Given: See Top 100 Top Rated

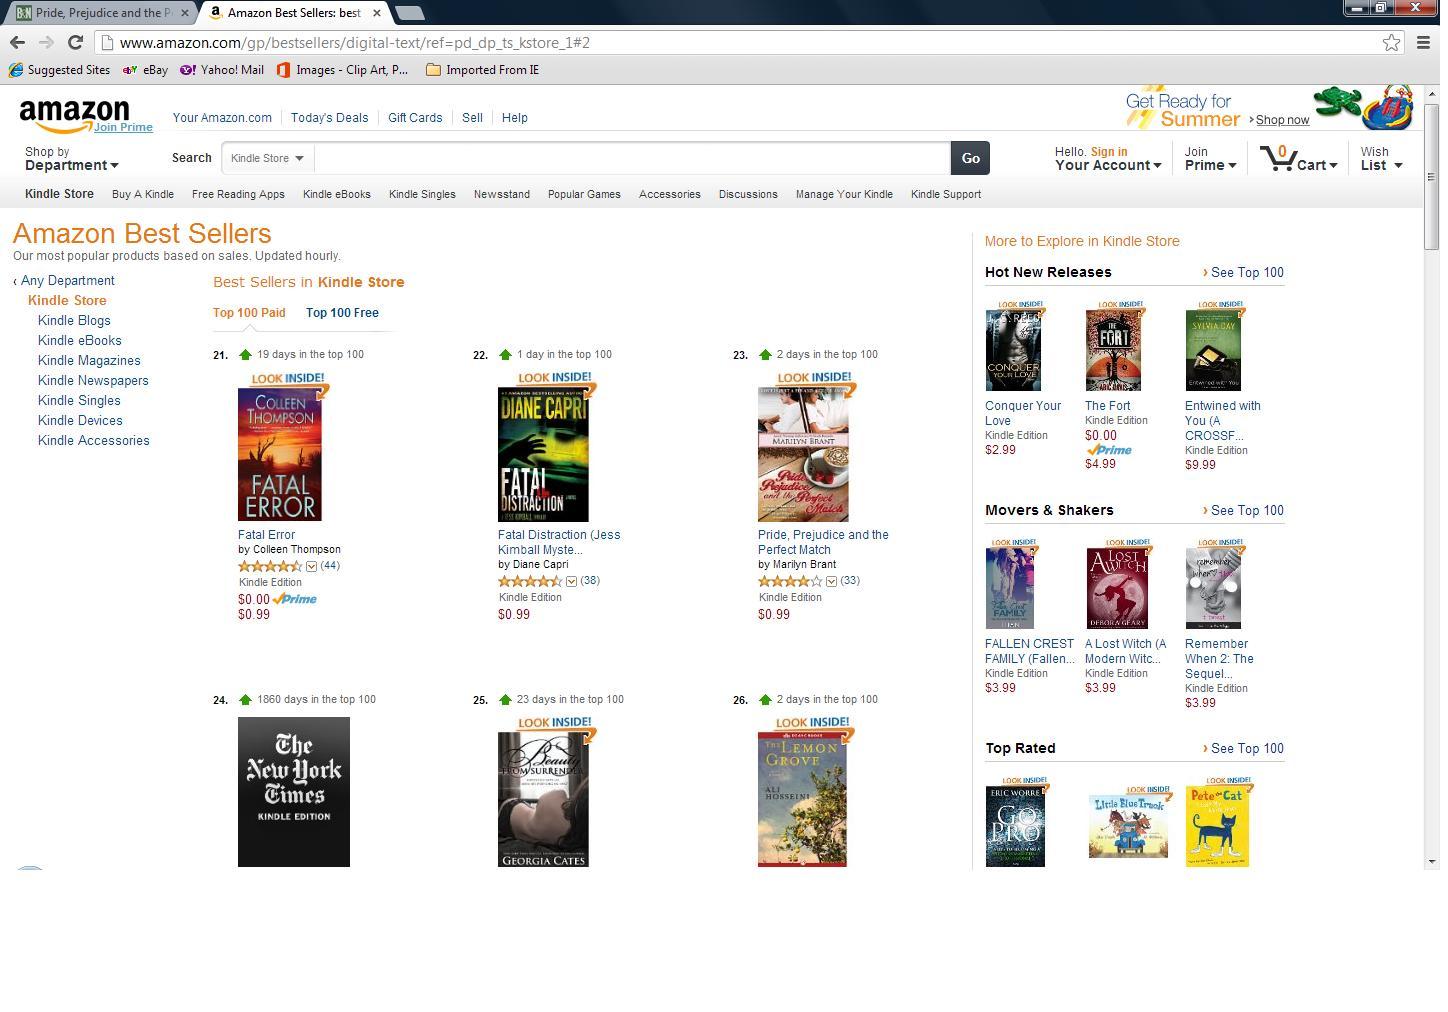Looking at the screenshot, I should click(x=1247, y=748).
